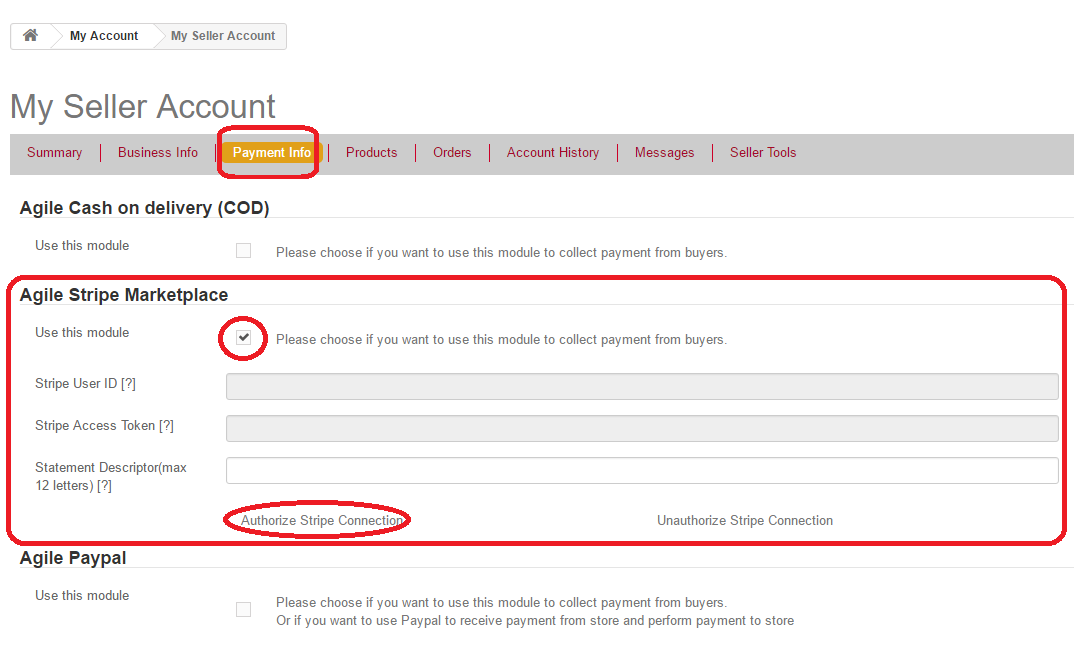Click the Stripe Access Token field
Image resolution: width=1074 pixels, height=650 pixels.
click(x=642, y=429)
